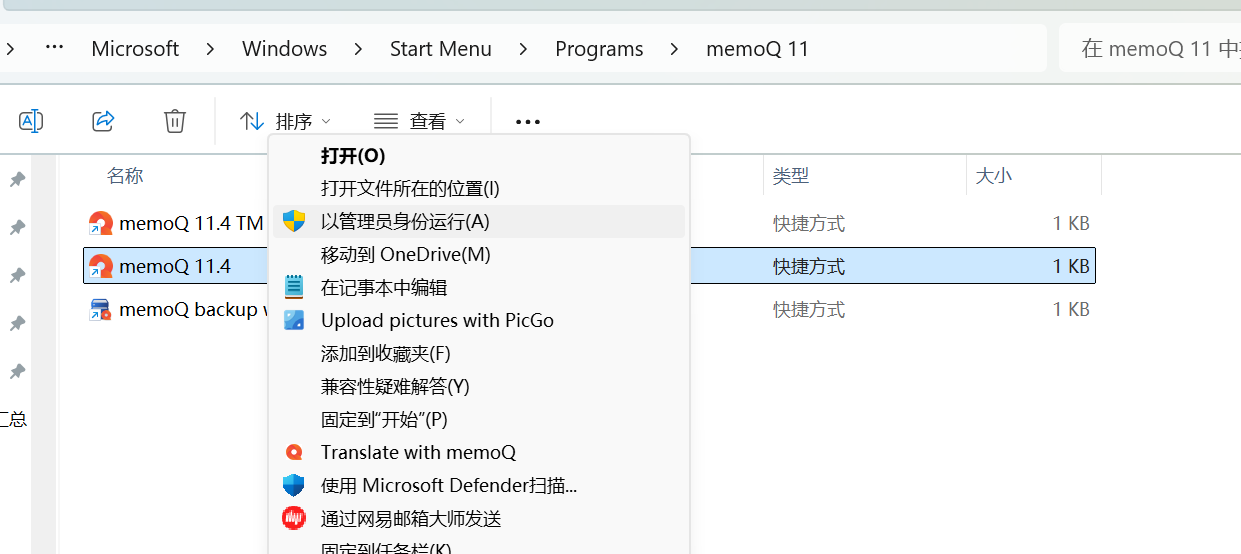
Task: Go to Windows in breadcrumb path
Action: tap(285, 48)
